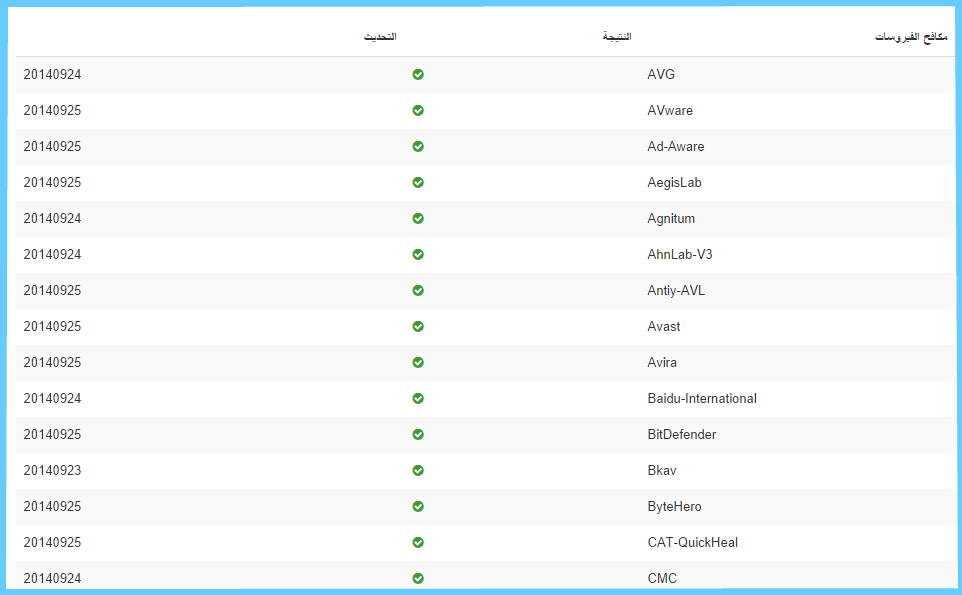Image resolution: width=962 pixels, height=595 pixels.
Task: Select the AVware antivirus name
Action: click(x=670, y=110)
